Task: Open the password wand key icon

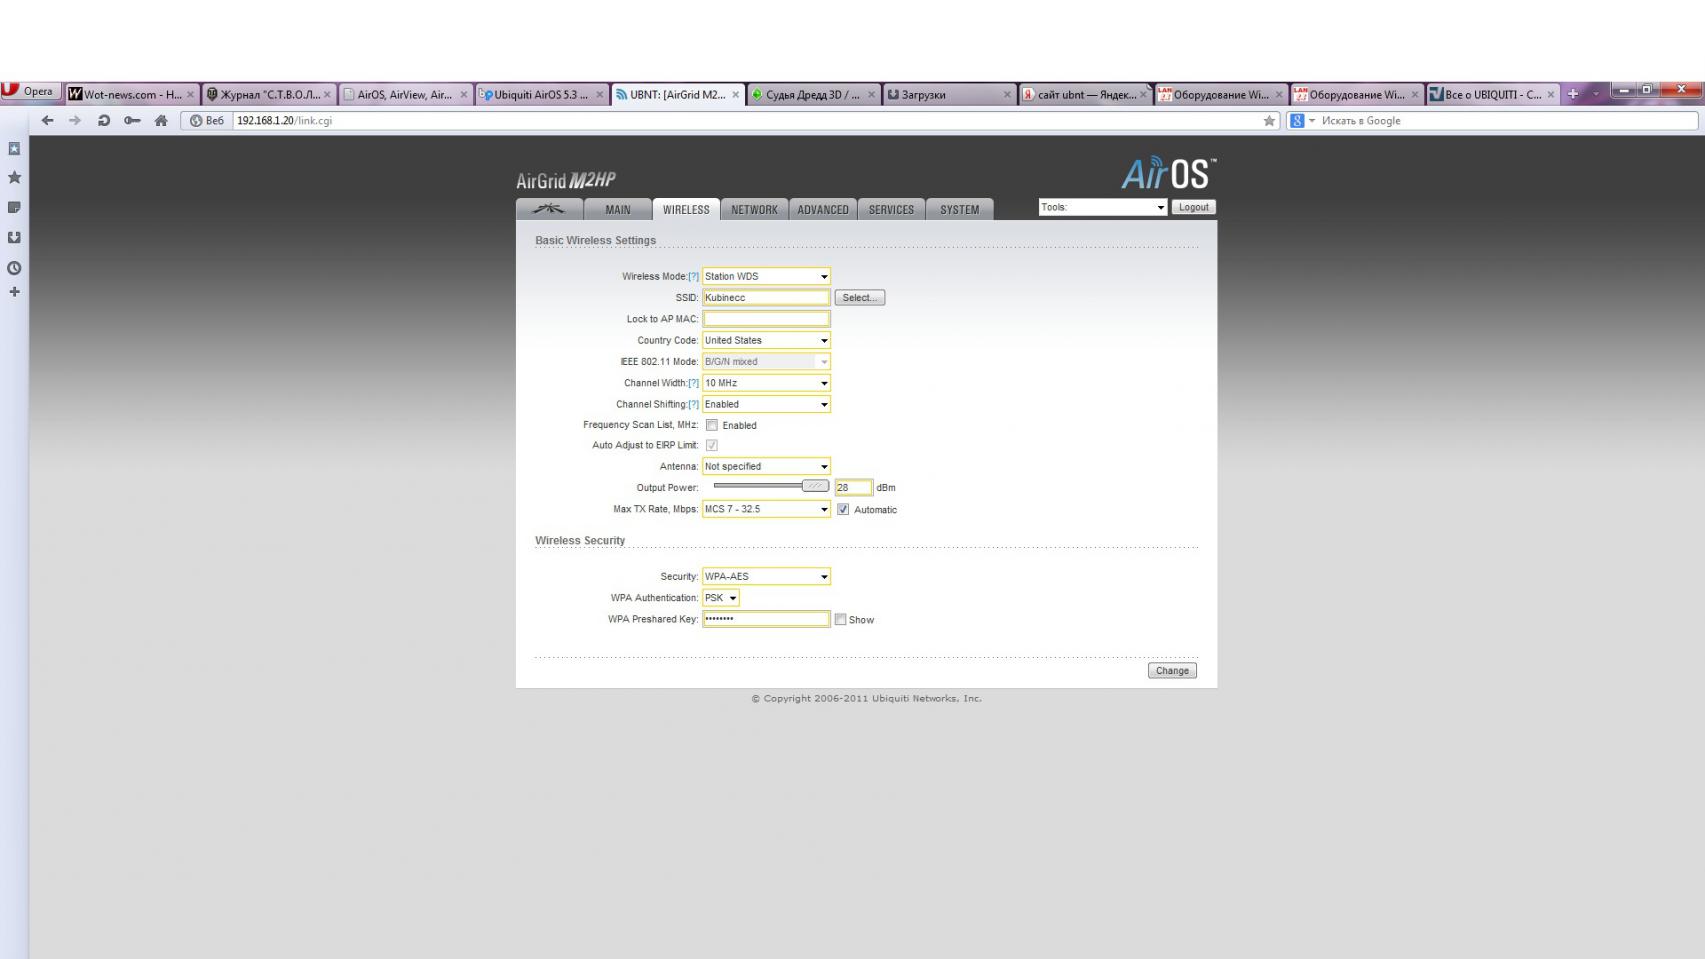Action: click(x=132, y=120)
